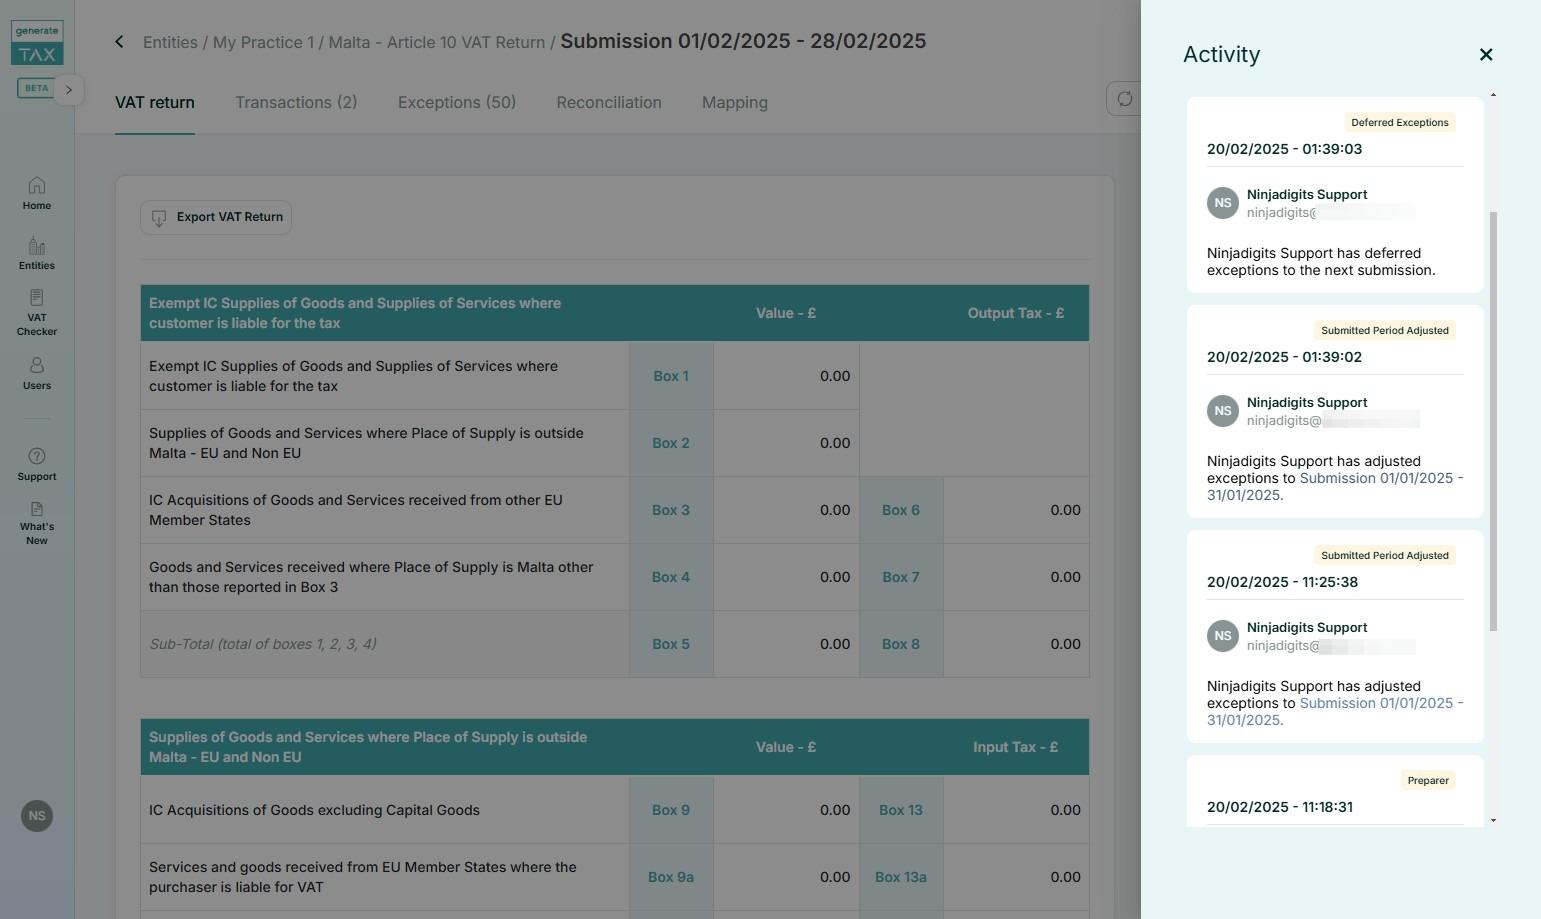The image size is (1541, 919).
Task: Click the Activity panel scrollbar
Action: pos(1493,420)
